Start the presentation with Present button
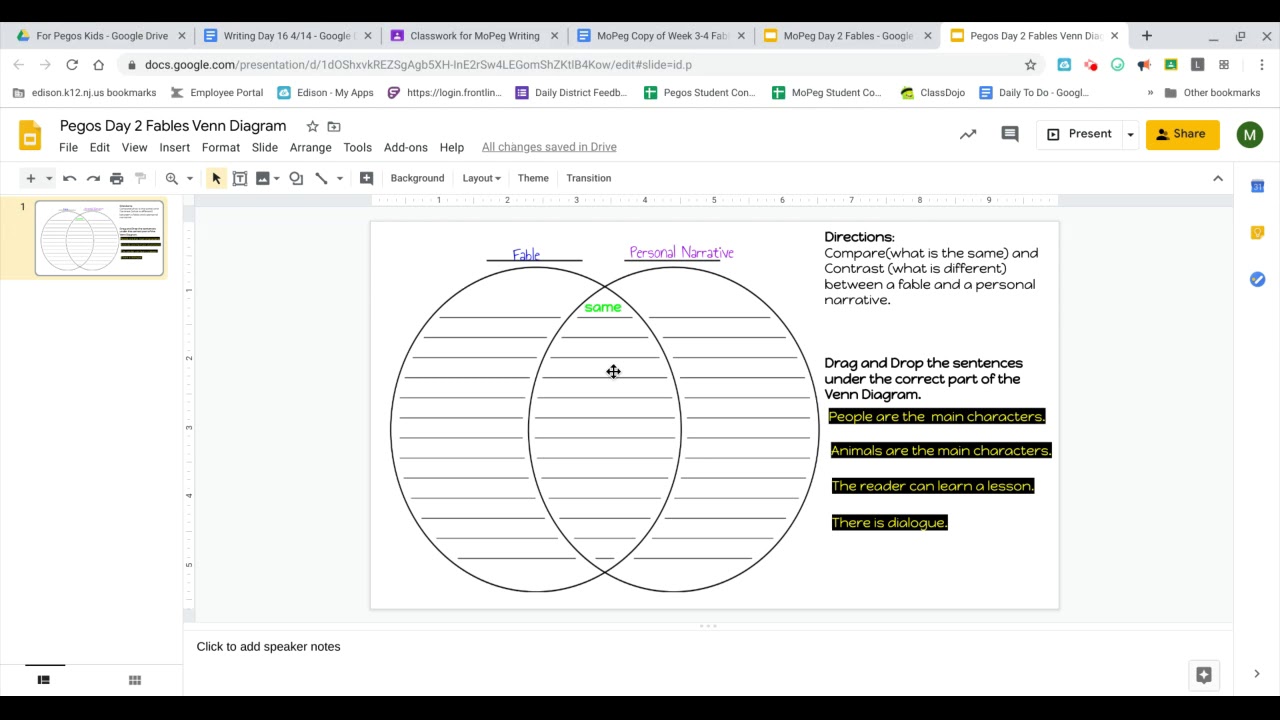This screenshot has width=1280, height=720. 1079,134
